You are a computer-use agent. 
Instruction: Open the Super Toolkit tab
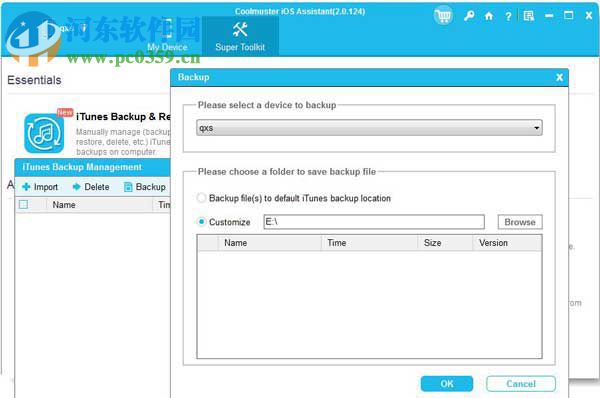coord(240,36)
